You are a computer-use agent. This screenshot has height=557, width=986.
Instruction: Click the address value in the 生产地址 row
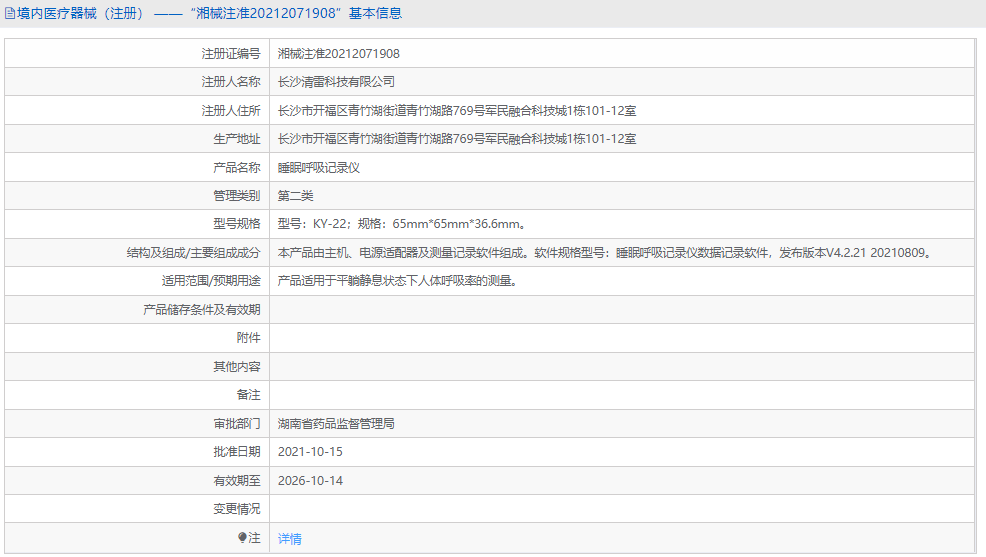(x=457, y=139)
